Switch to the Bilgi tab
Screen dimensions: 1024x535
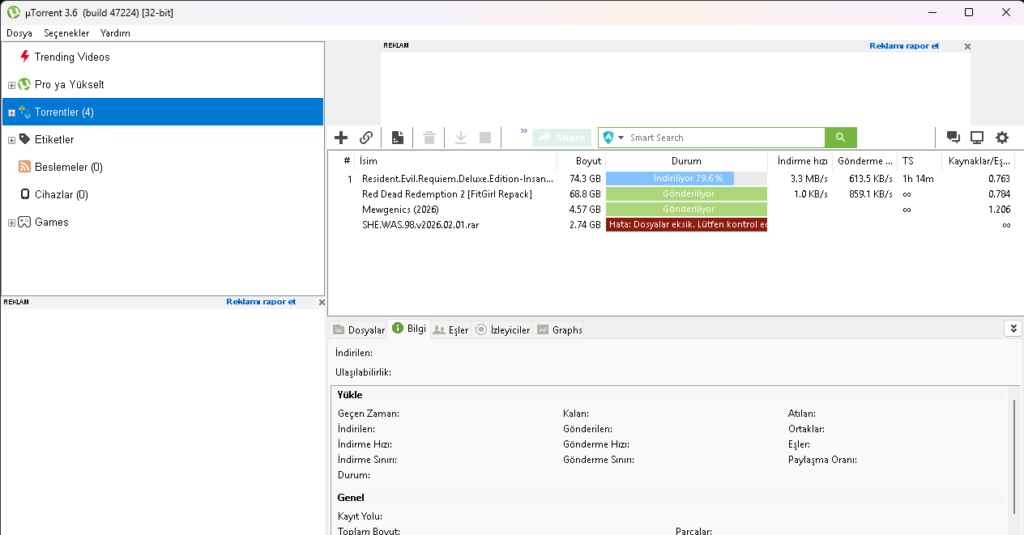coord(409,329)
